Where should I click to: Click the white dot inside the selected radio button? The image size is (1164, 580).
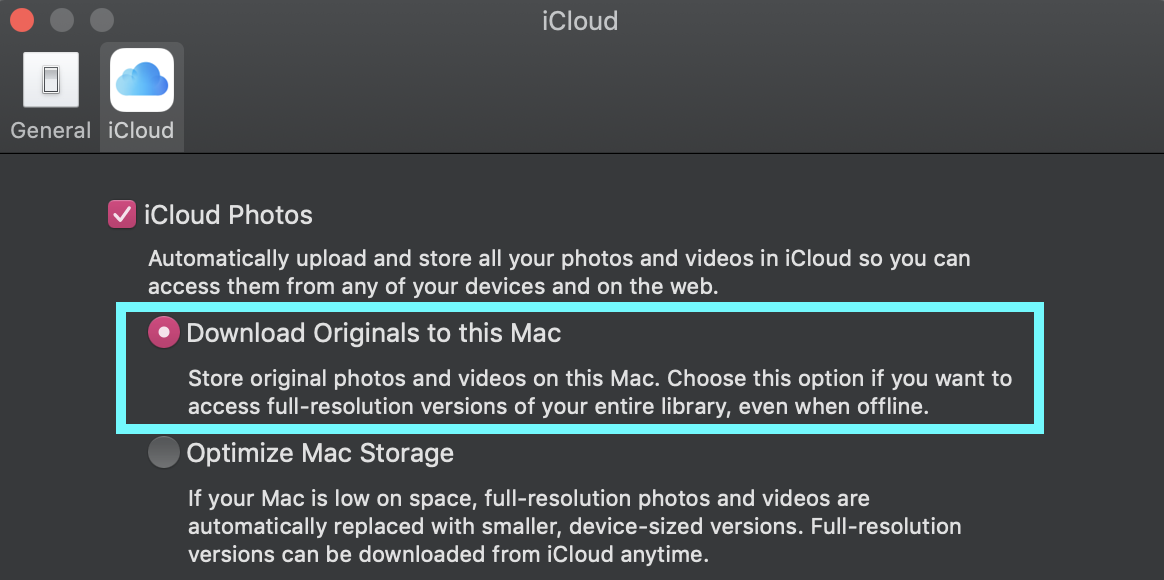pyautogui.click(x=163, y=333)
